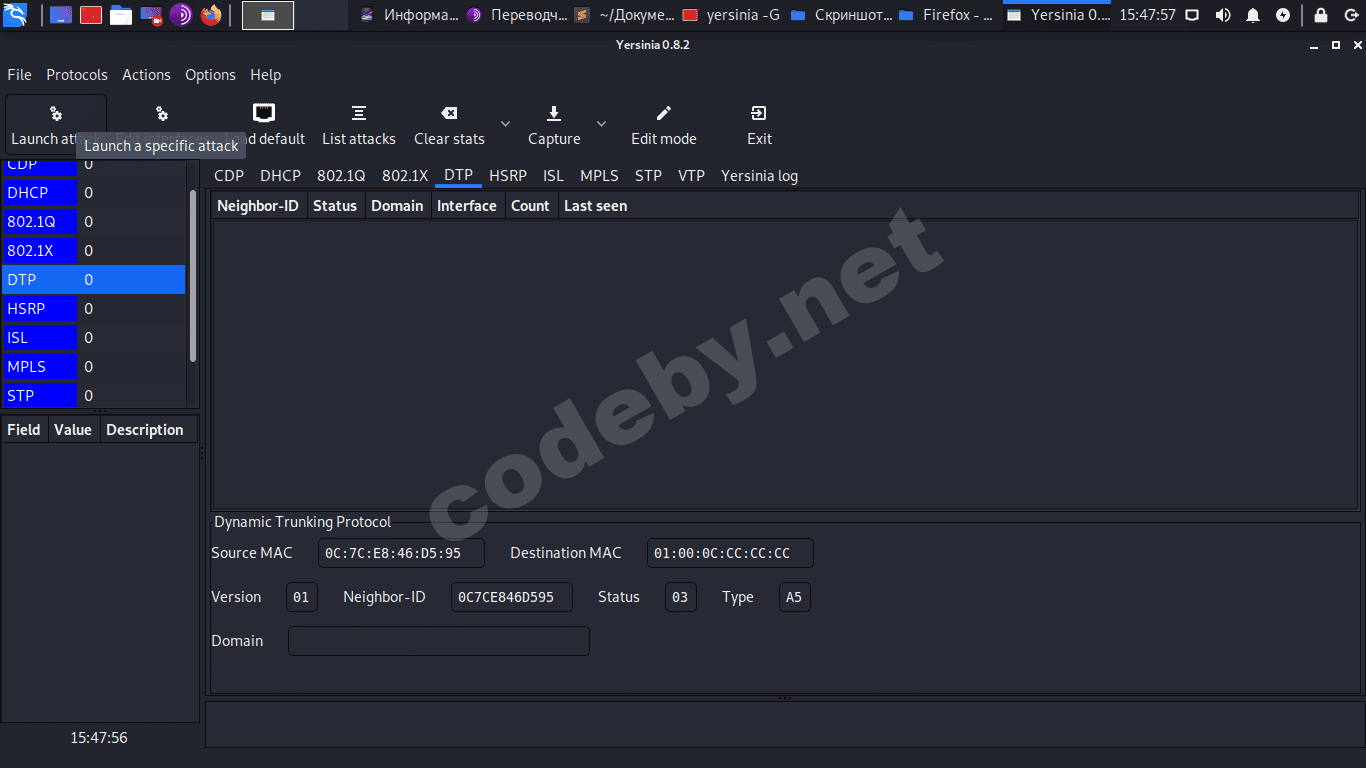Select the 802.1Q protocol in left panel
This screenshot has height=768, width=1366.
click(40, 221)
